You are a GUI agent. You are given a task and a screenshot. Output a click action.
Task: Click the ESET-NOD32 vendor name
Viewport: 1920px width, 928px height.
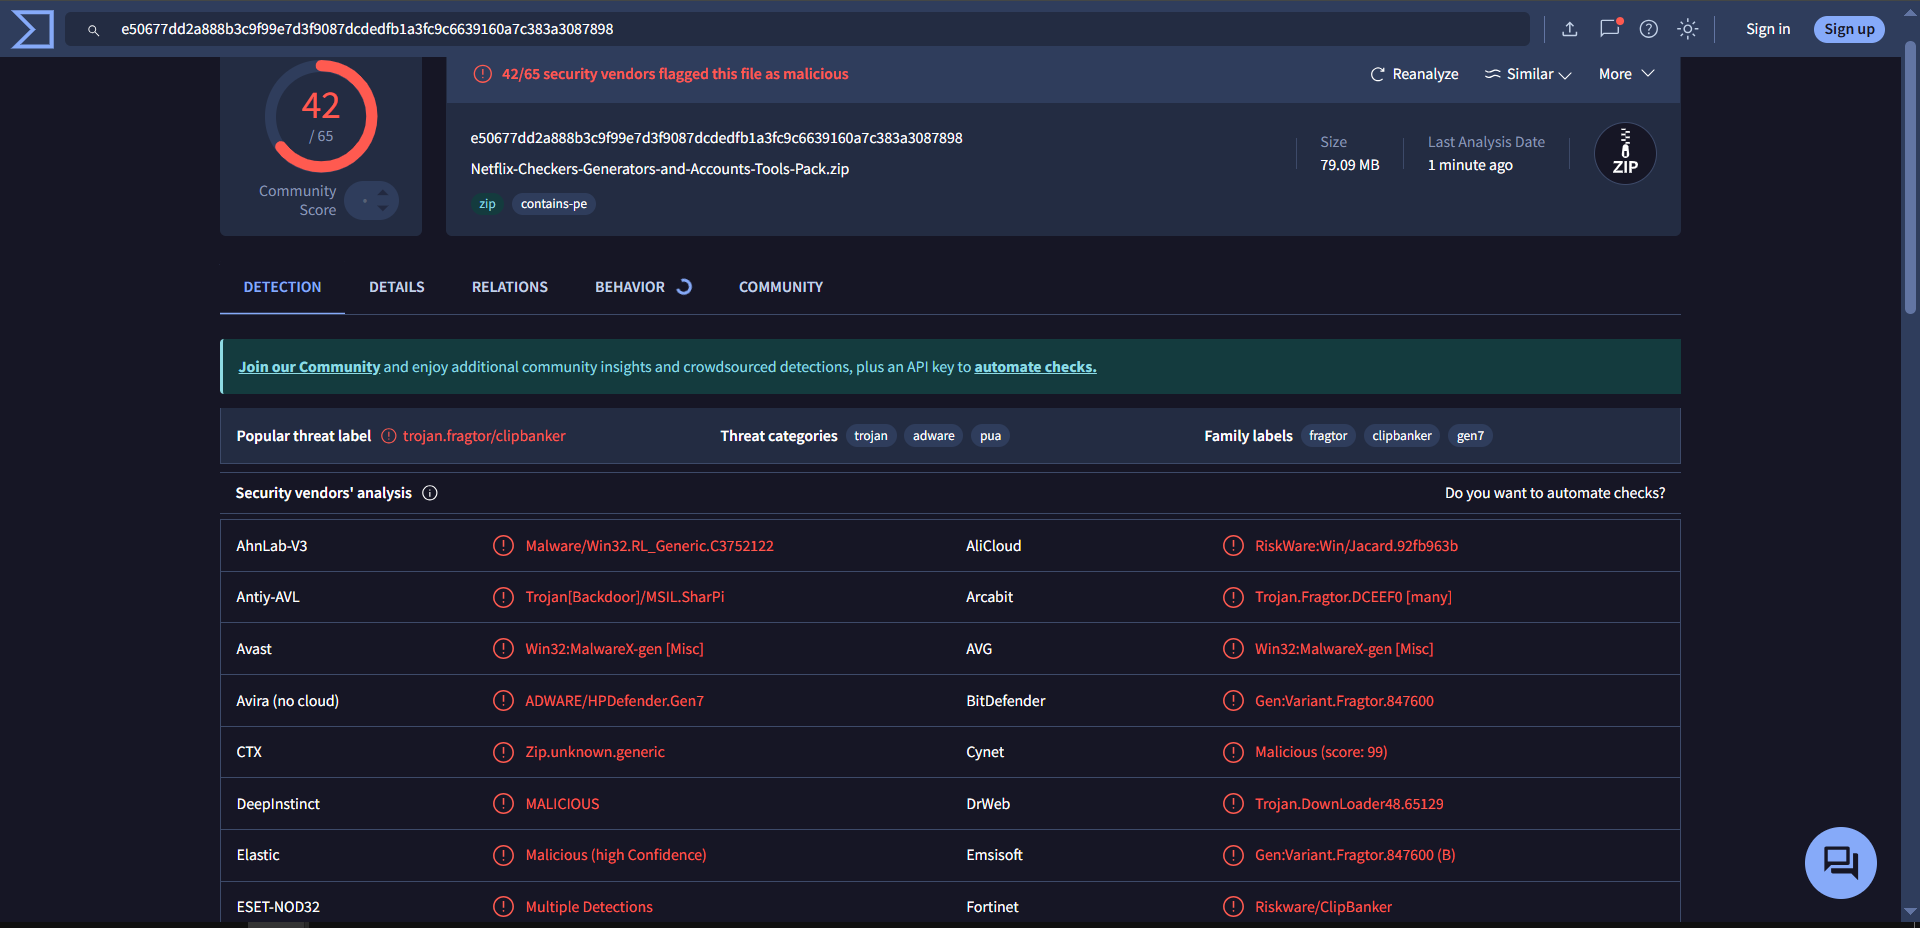tap(278, 907)
